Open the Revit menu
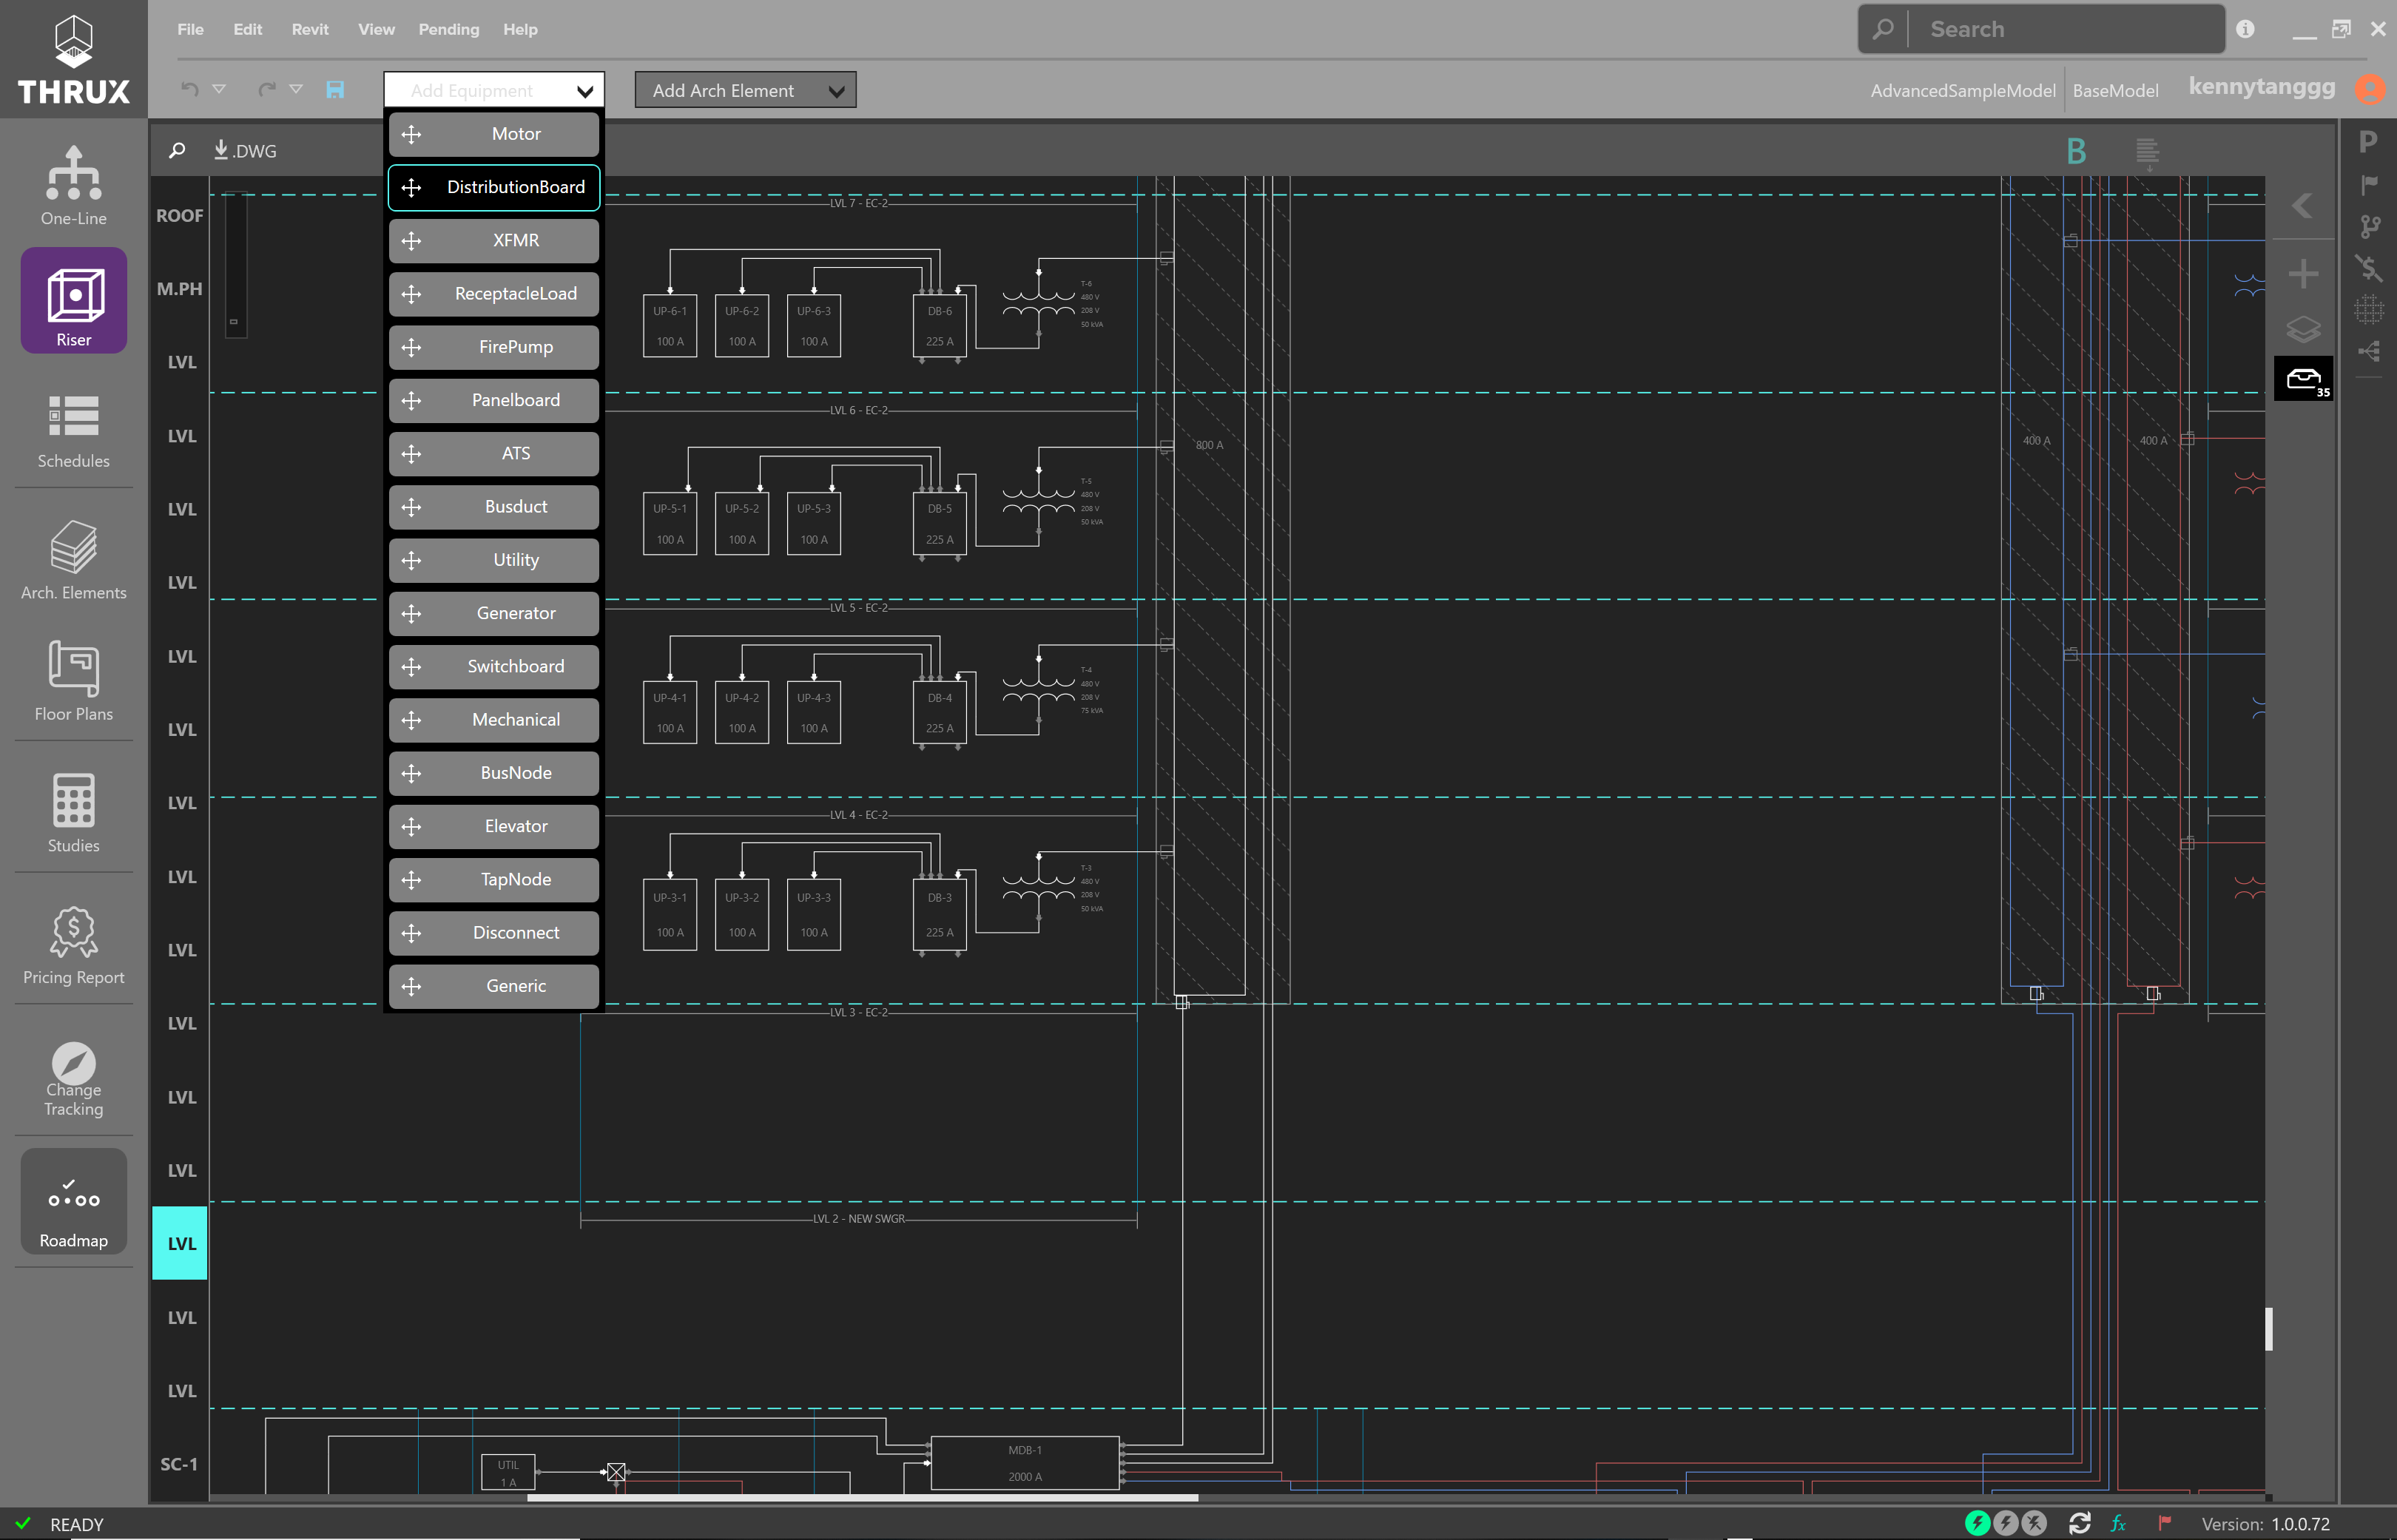Viewport: 2397px width, 1540px height. tap(310, 29)
